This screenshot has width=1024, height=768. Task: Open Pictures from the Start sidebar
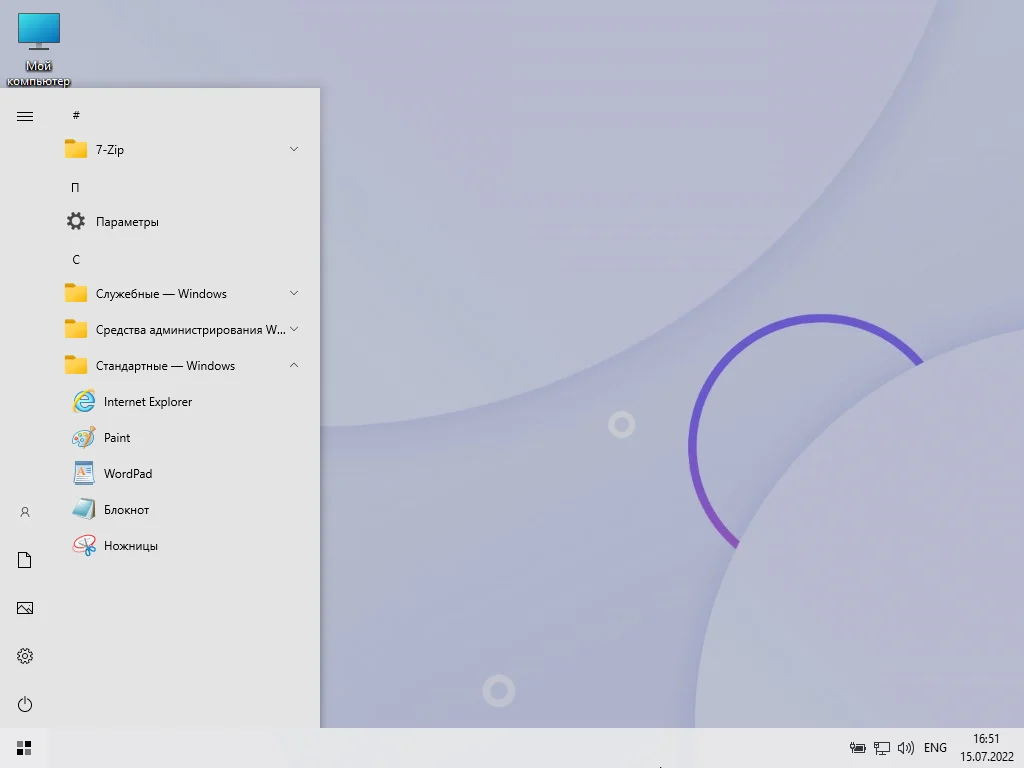tap(25, 608)
